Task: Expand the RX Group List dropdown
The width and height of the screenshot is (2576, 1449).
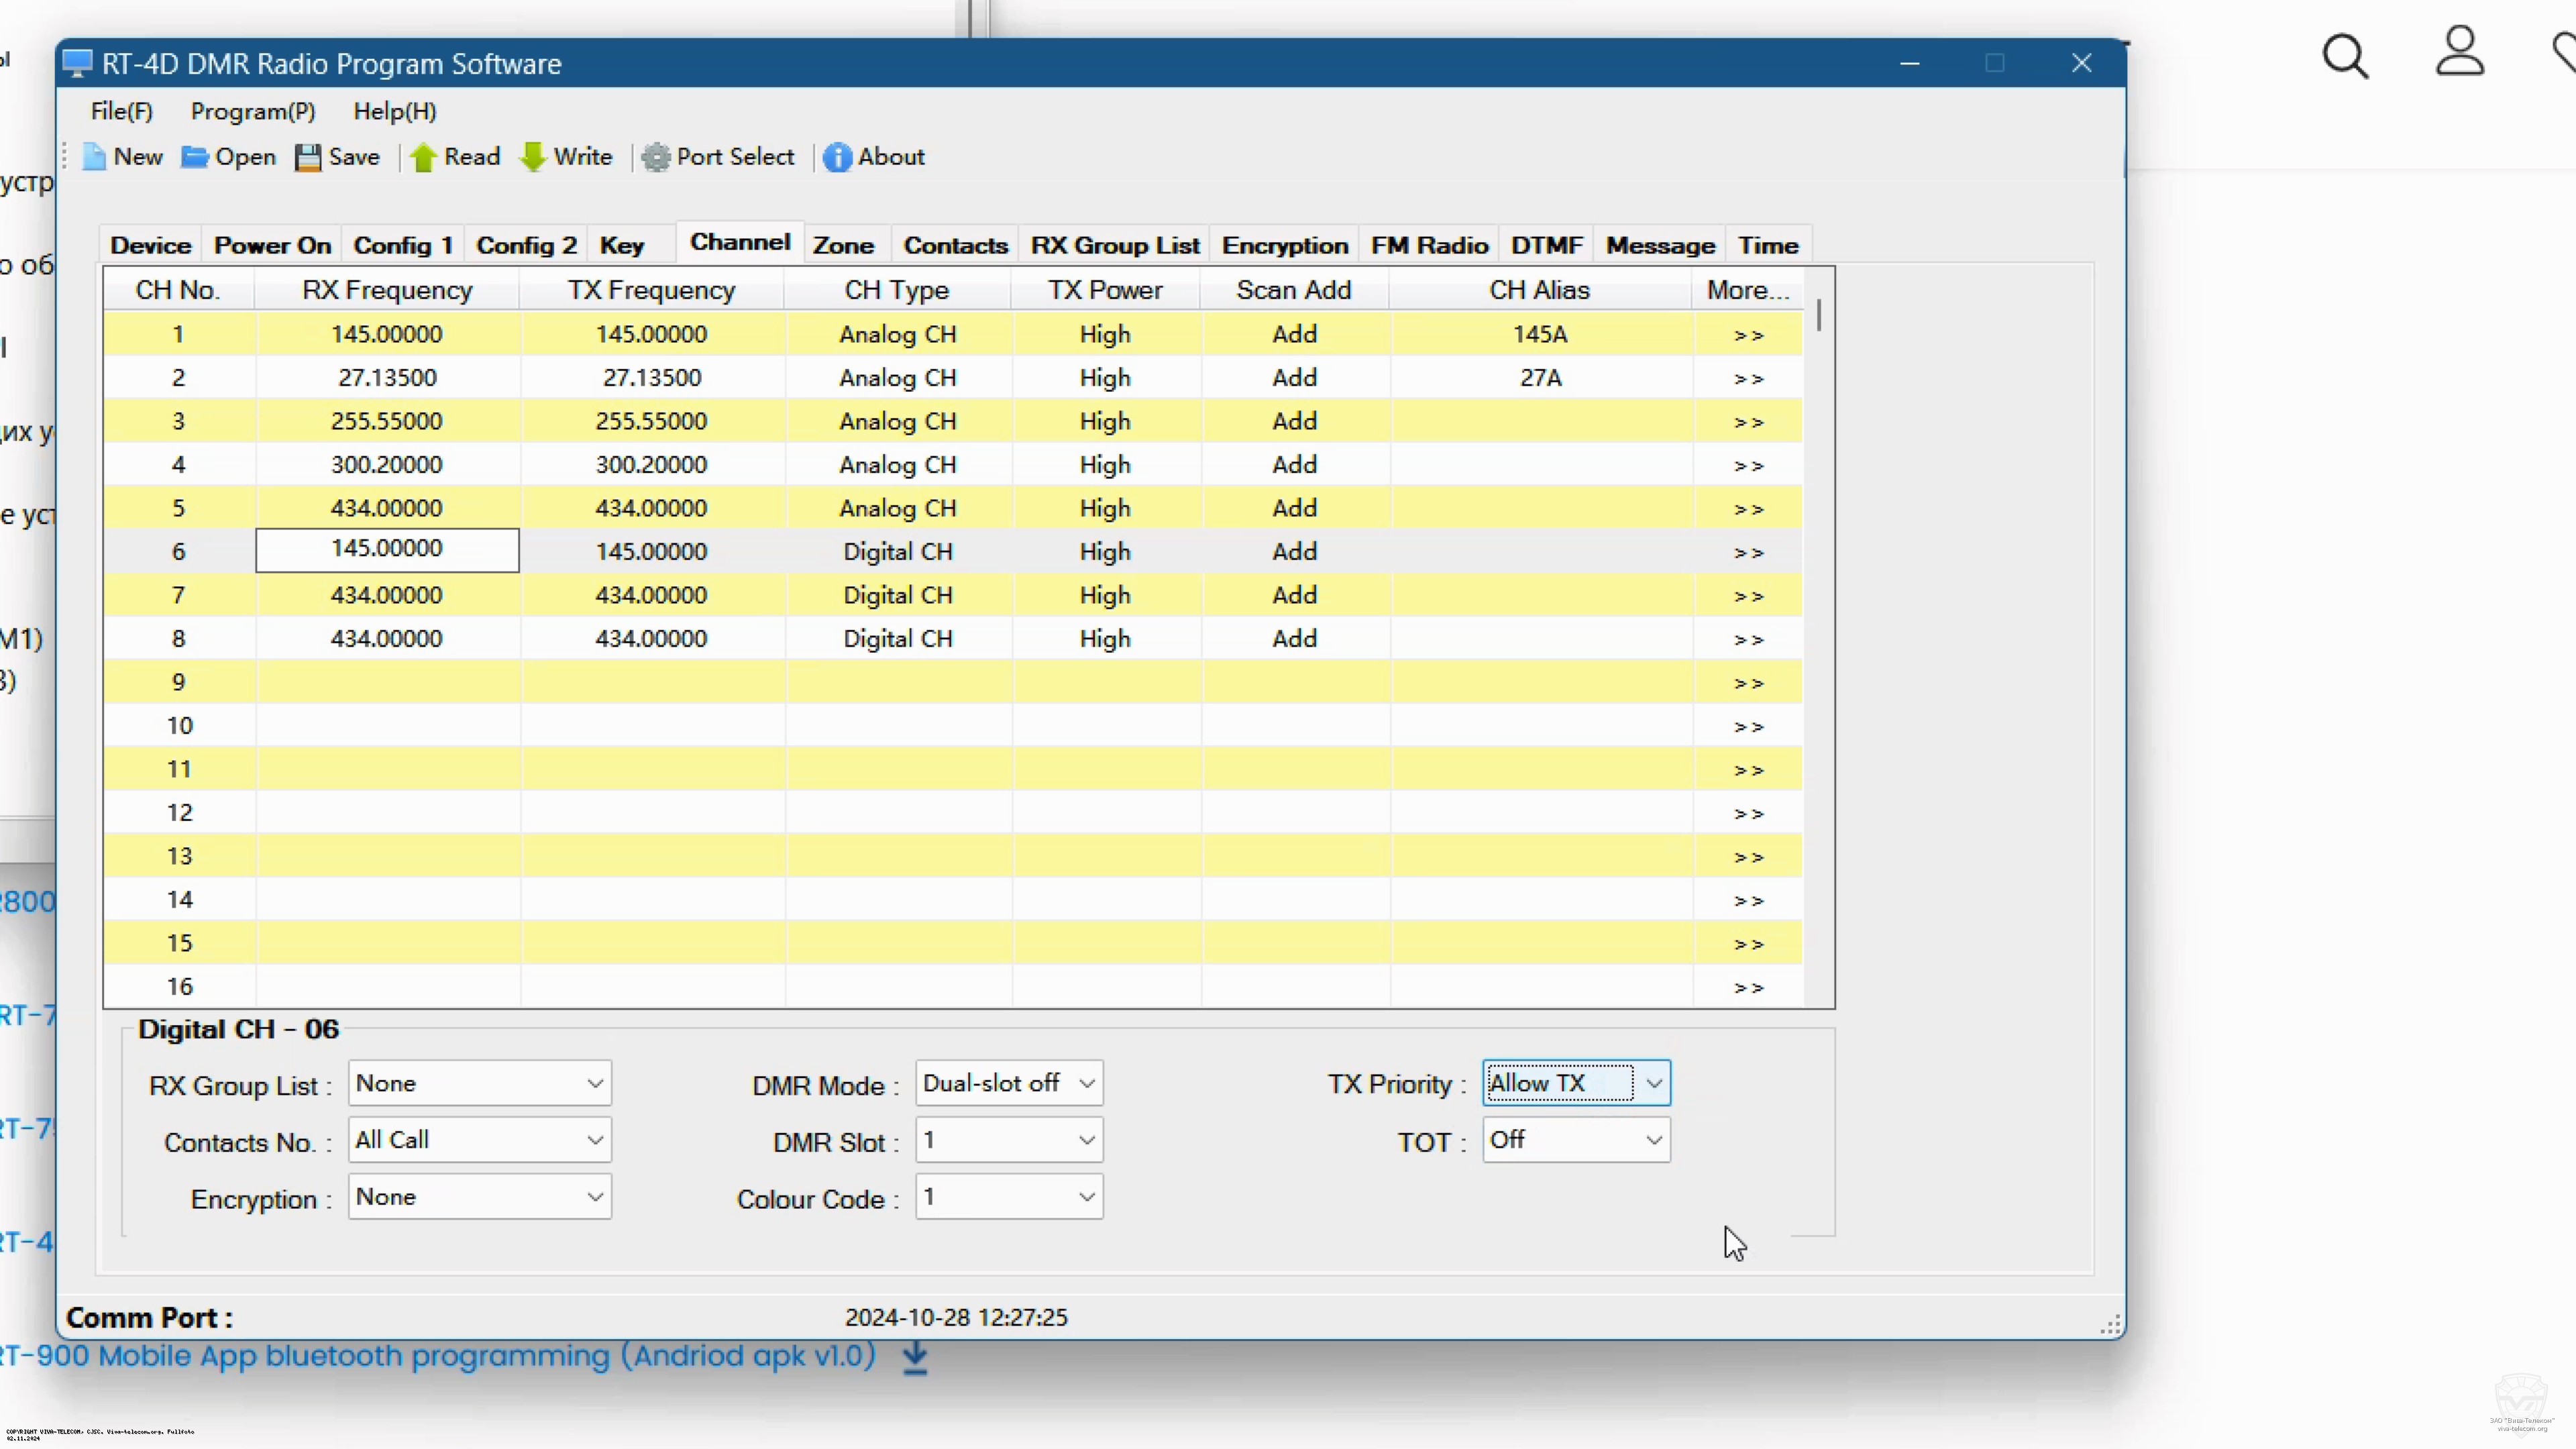Action: [595, 1083]
